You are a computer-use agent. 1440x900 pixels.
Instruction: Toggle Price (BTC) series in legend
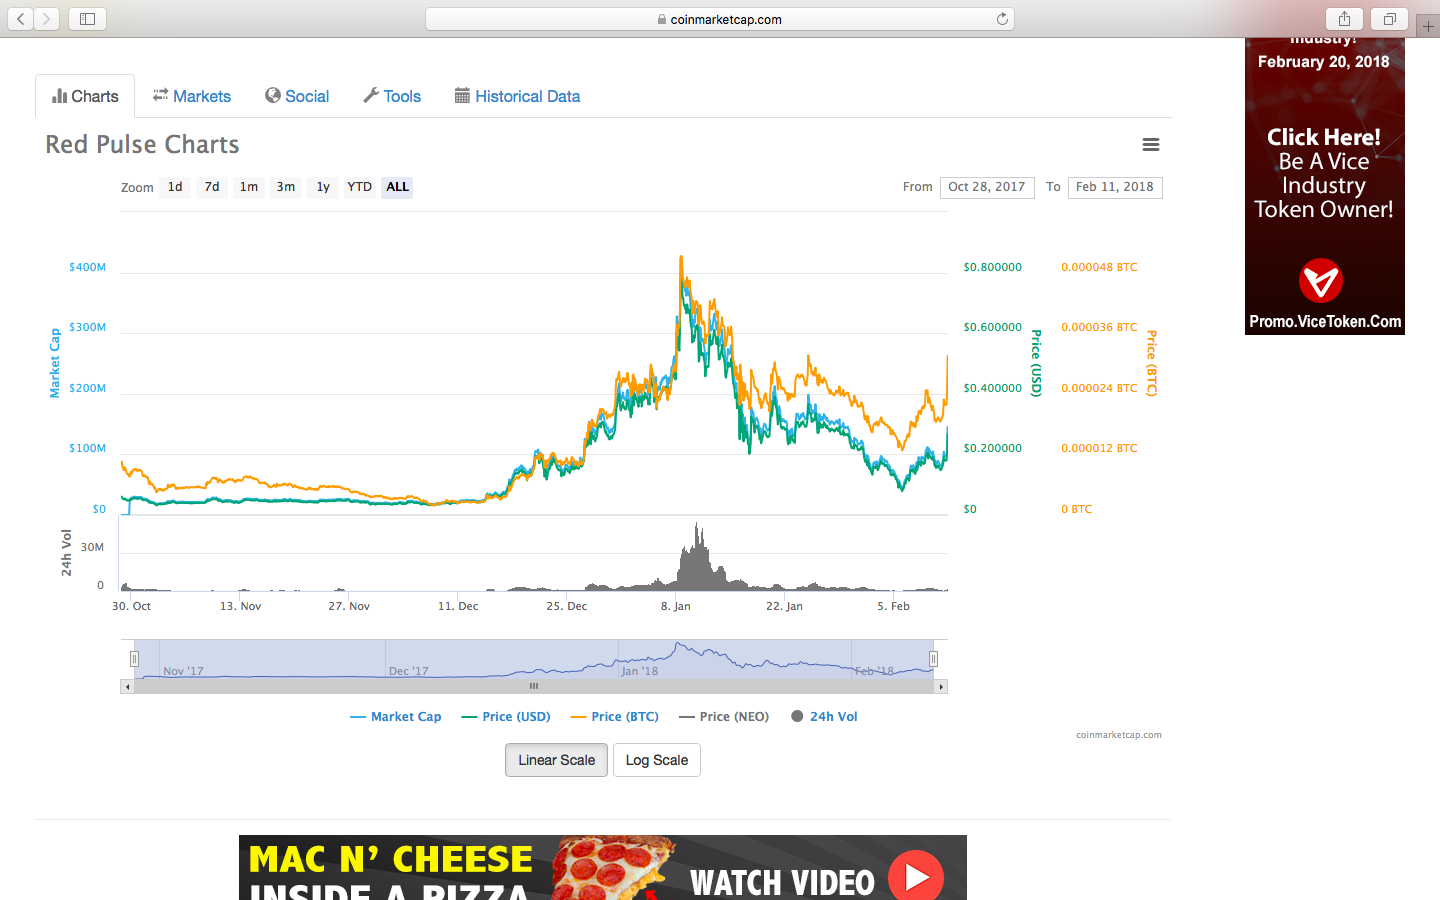click(x=615, y=717)
